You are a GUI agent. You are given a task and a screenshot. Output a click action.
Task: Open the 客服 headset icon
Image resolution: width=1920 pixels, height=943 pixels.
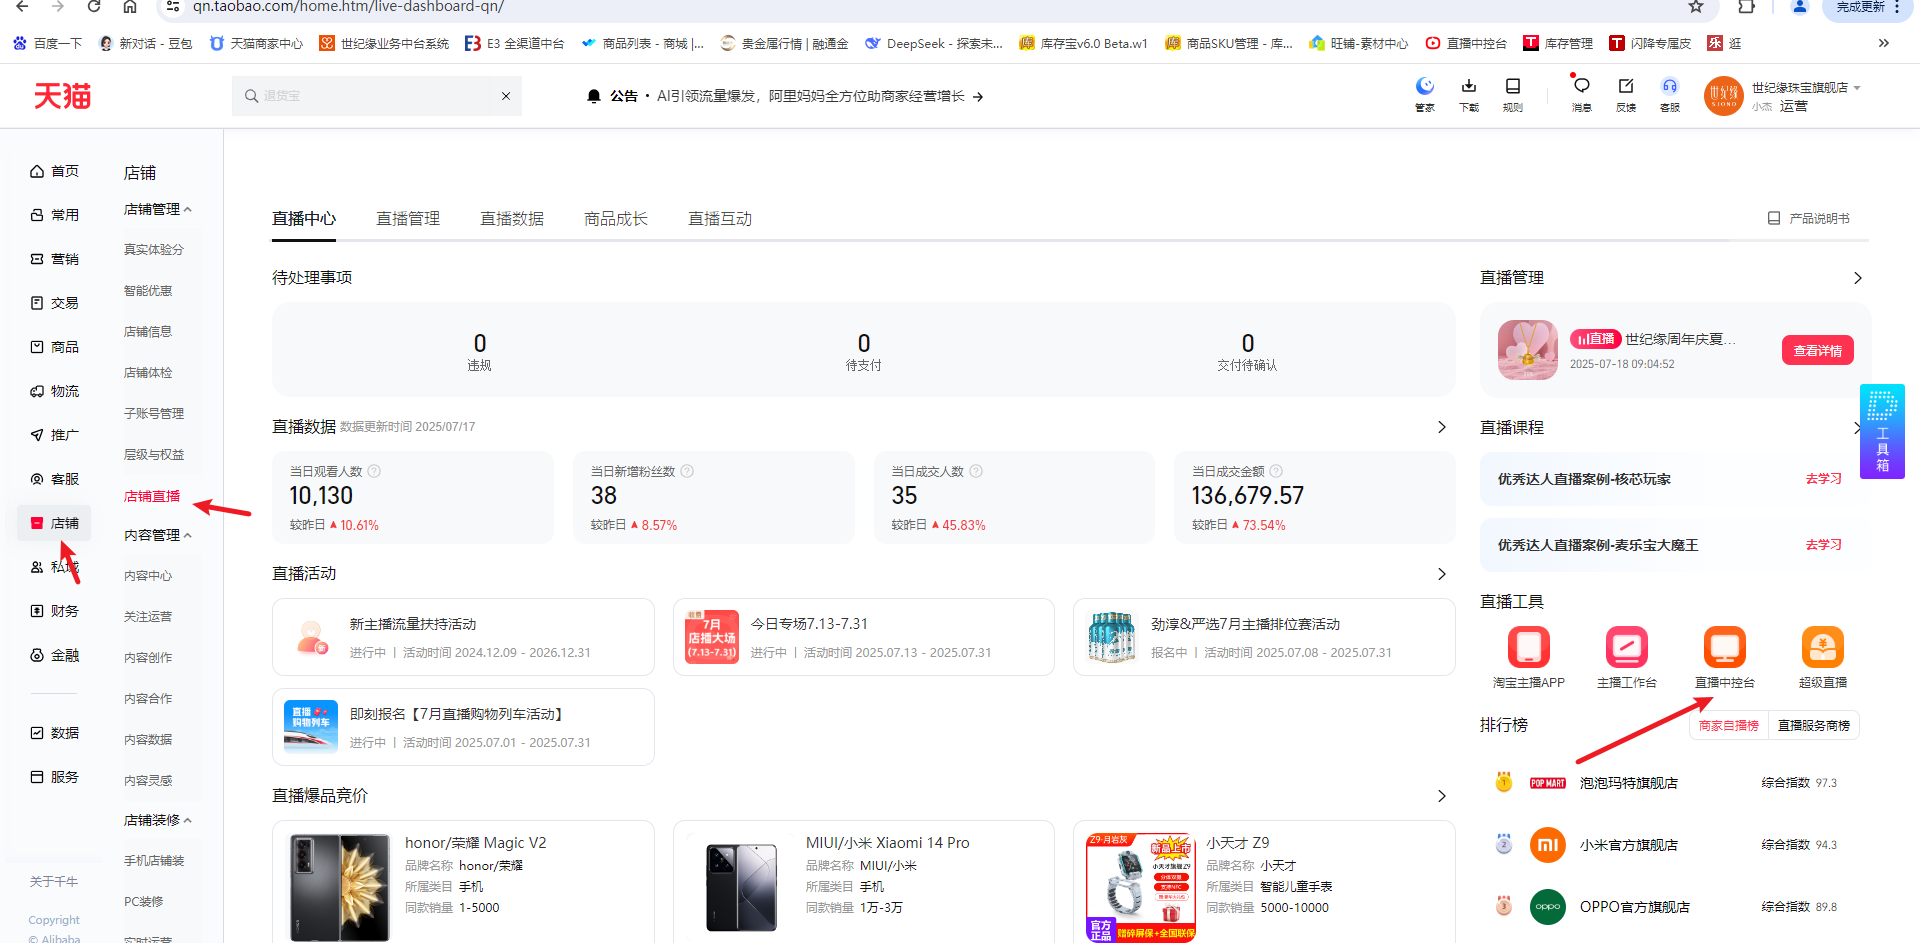tap(1669, 93)
